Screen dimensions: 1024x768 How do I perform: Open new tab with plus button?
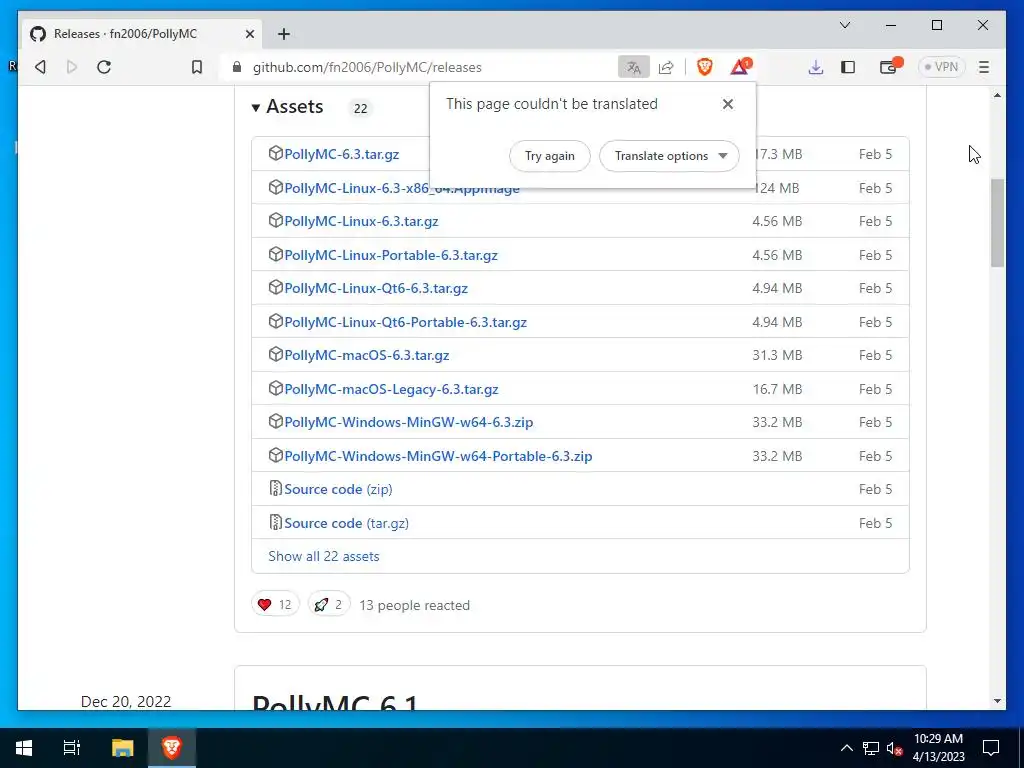point(283,34)
